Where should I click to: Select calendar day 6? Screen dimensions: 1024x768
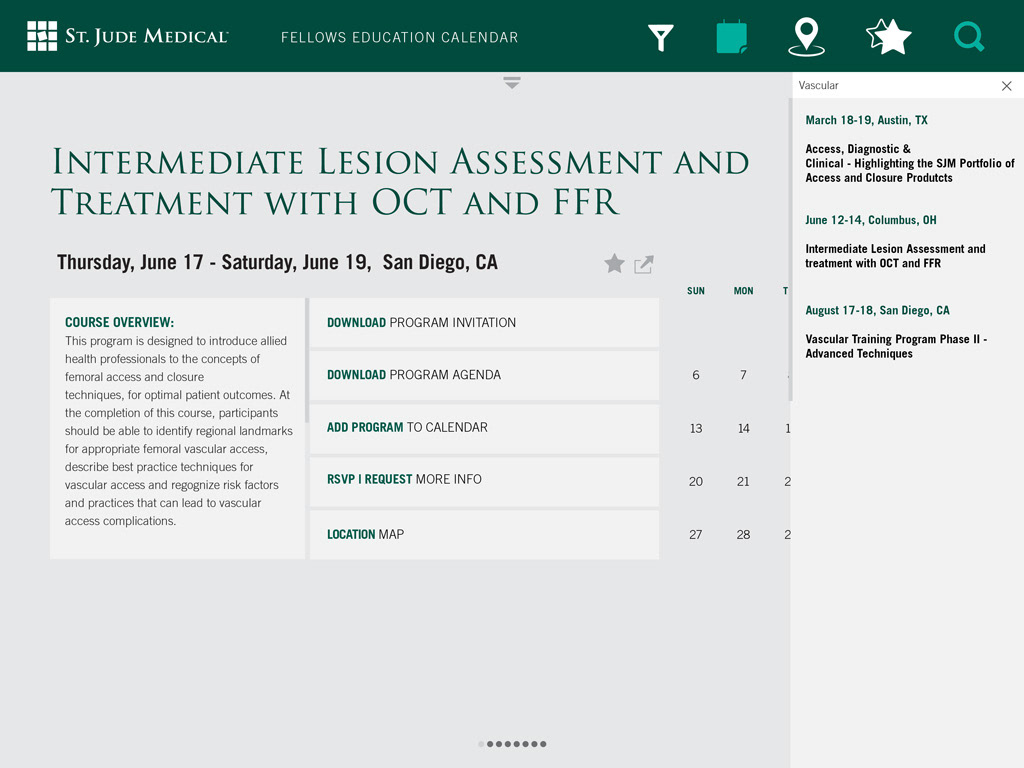coord(696,375)
